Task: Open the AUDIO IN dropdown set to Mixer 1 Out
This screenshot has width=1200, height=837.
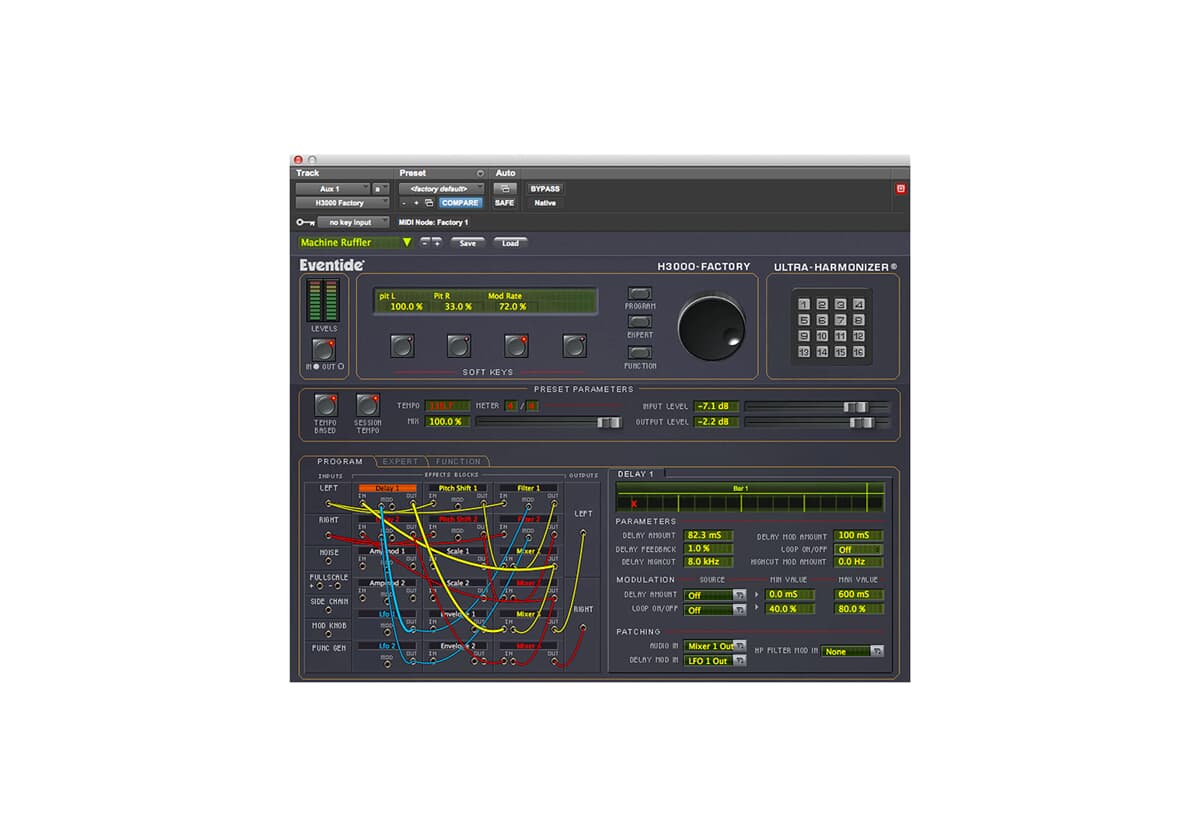Action: click(x=715, y=646)
